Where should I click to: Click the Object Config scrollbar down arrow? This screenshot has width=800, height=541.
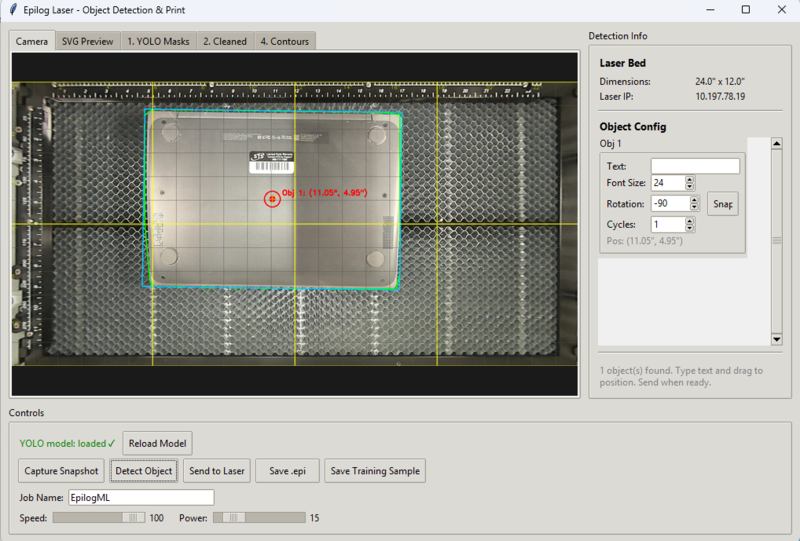click(x=777, y=339)
